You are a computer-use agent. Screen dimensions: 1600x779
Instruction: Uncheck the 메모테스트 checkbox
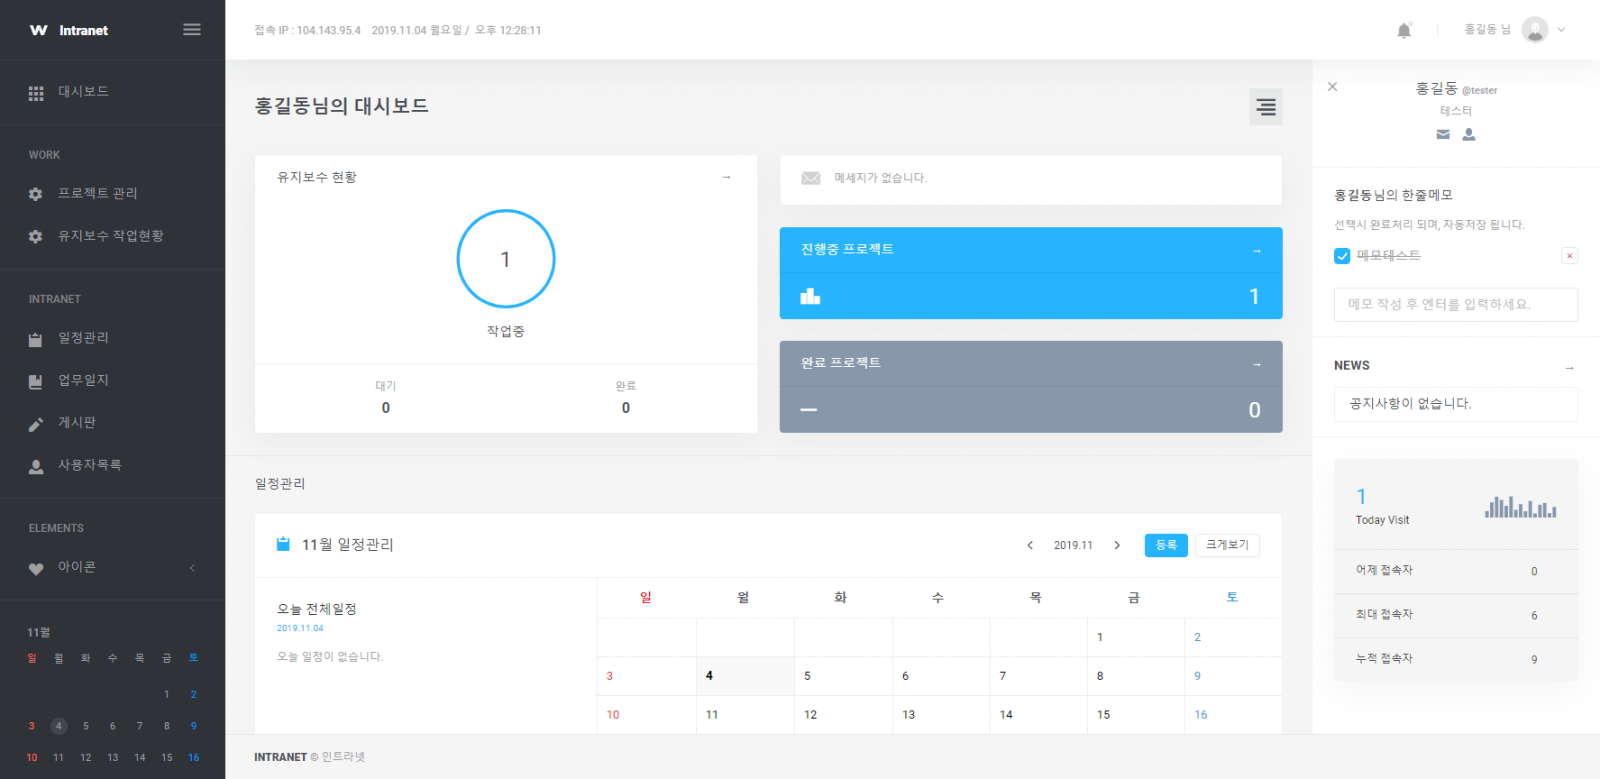tap(1342, 256)
